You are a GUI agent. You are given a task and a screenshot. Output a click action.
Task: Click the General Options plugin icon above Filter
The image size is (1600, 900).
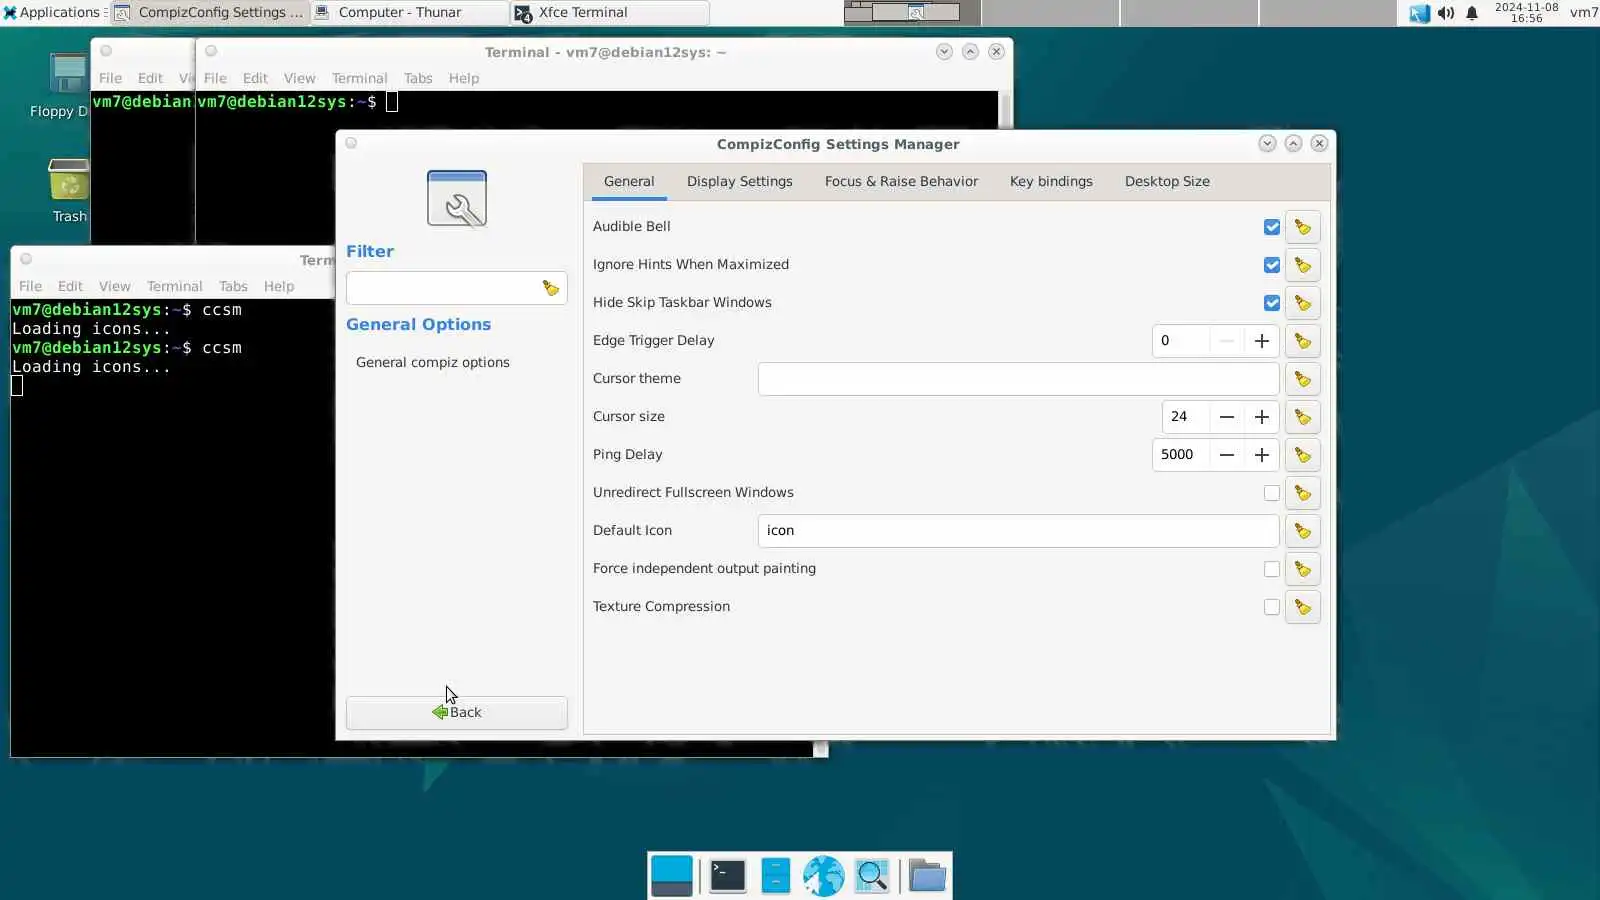(457, 198)
